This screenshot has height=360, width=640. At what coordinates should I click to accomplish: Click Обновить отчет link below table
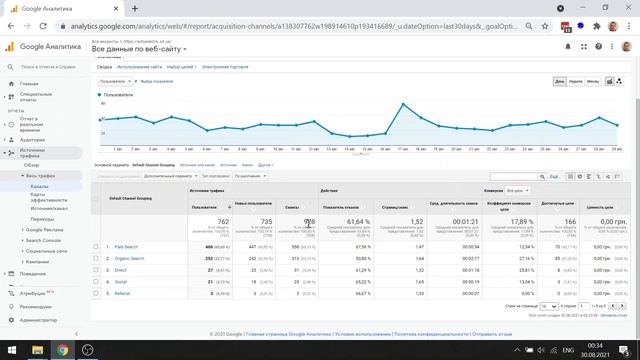click(x=614, y=316)
